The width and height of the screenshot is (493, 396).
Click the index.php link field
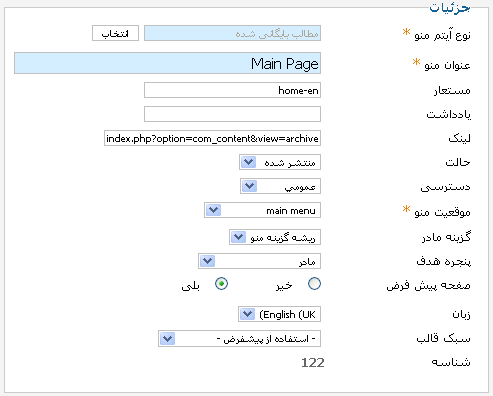tap(212, 138)
